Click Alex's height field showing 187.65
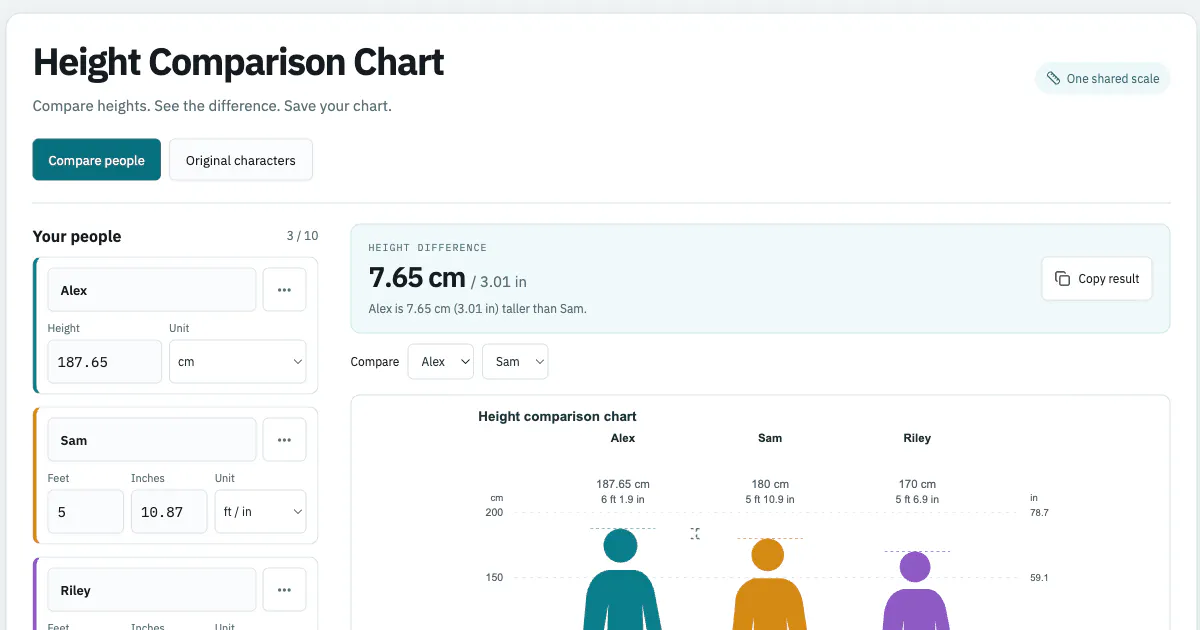This screenshot has height=630, width=1200. [105, 362]
